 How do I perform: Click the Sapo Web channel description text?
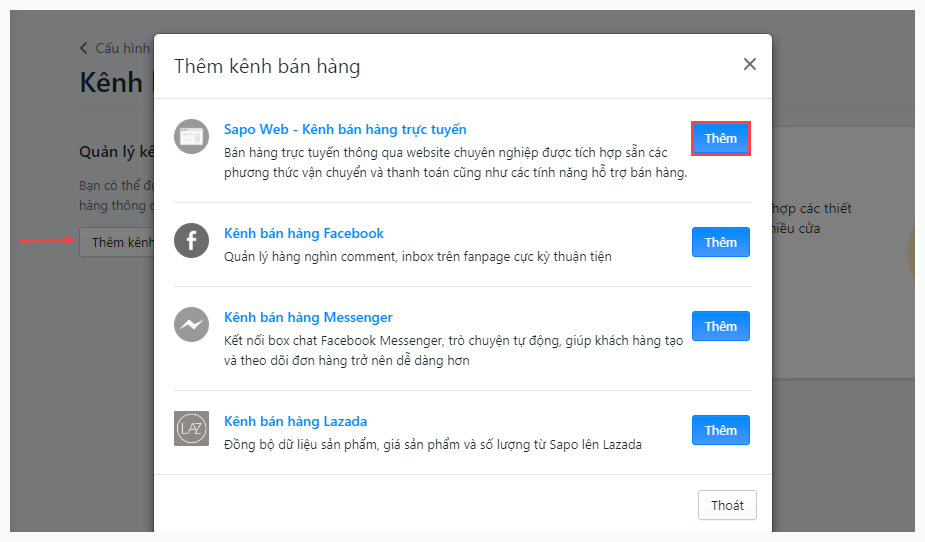455,163
